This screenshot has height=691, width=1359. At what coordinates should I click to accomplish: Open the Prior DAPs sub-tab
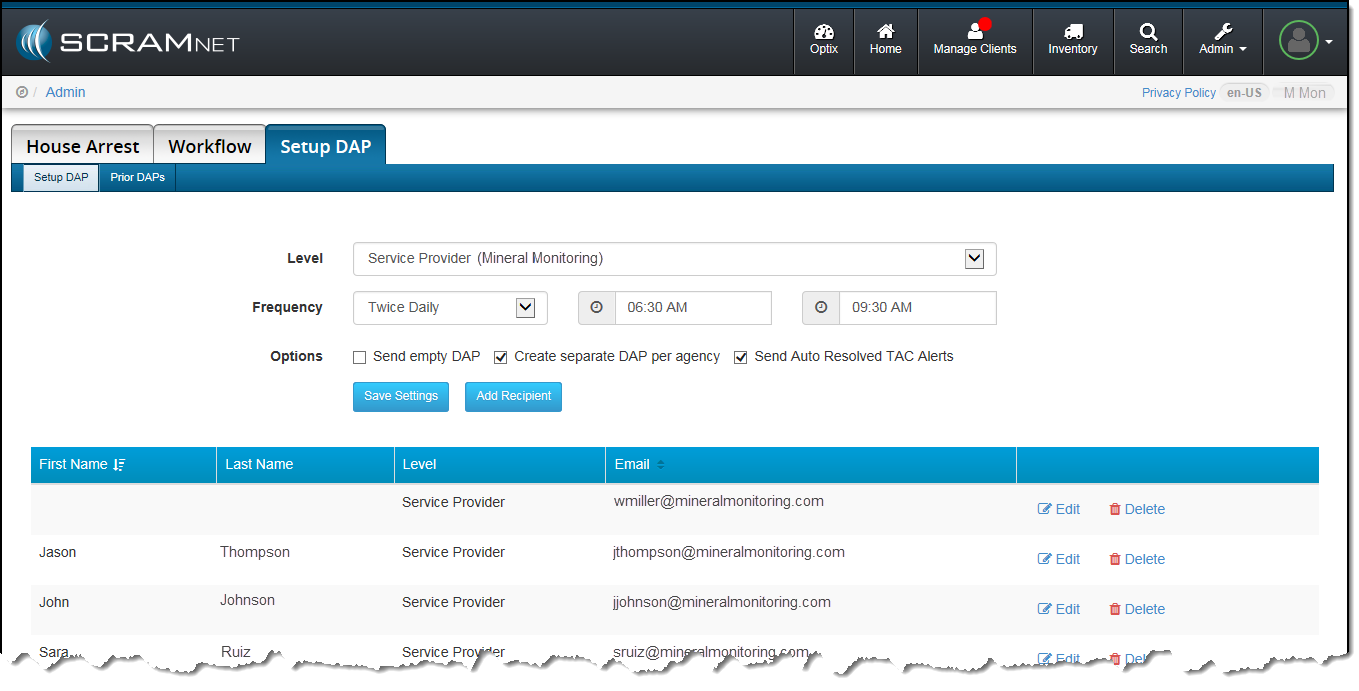[137, 178]
